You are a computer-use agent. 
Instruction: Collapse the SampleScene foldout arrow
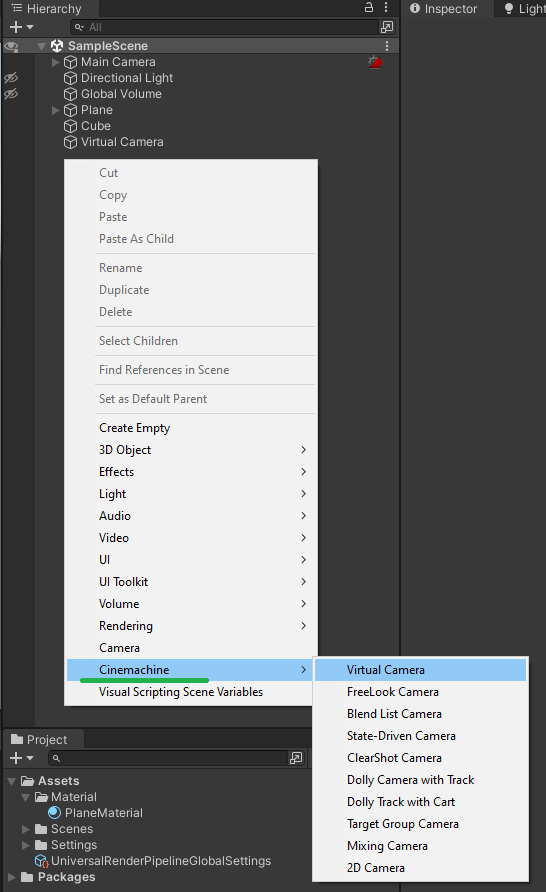(x=41, y=46)
